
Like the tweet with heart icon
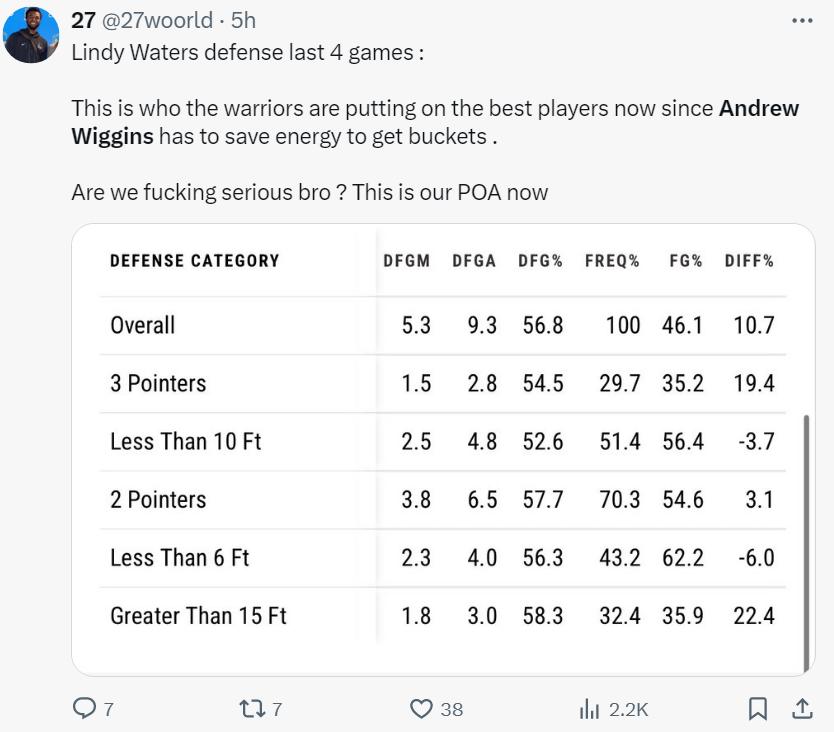pyautogui.click(x=422, y=708)
